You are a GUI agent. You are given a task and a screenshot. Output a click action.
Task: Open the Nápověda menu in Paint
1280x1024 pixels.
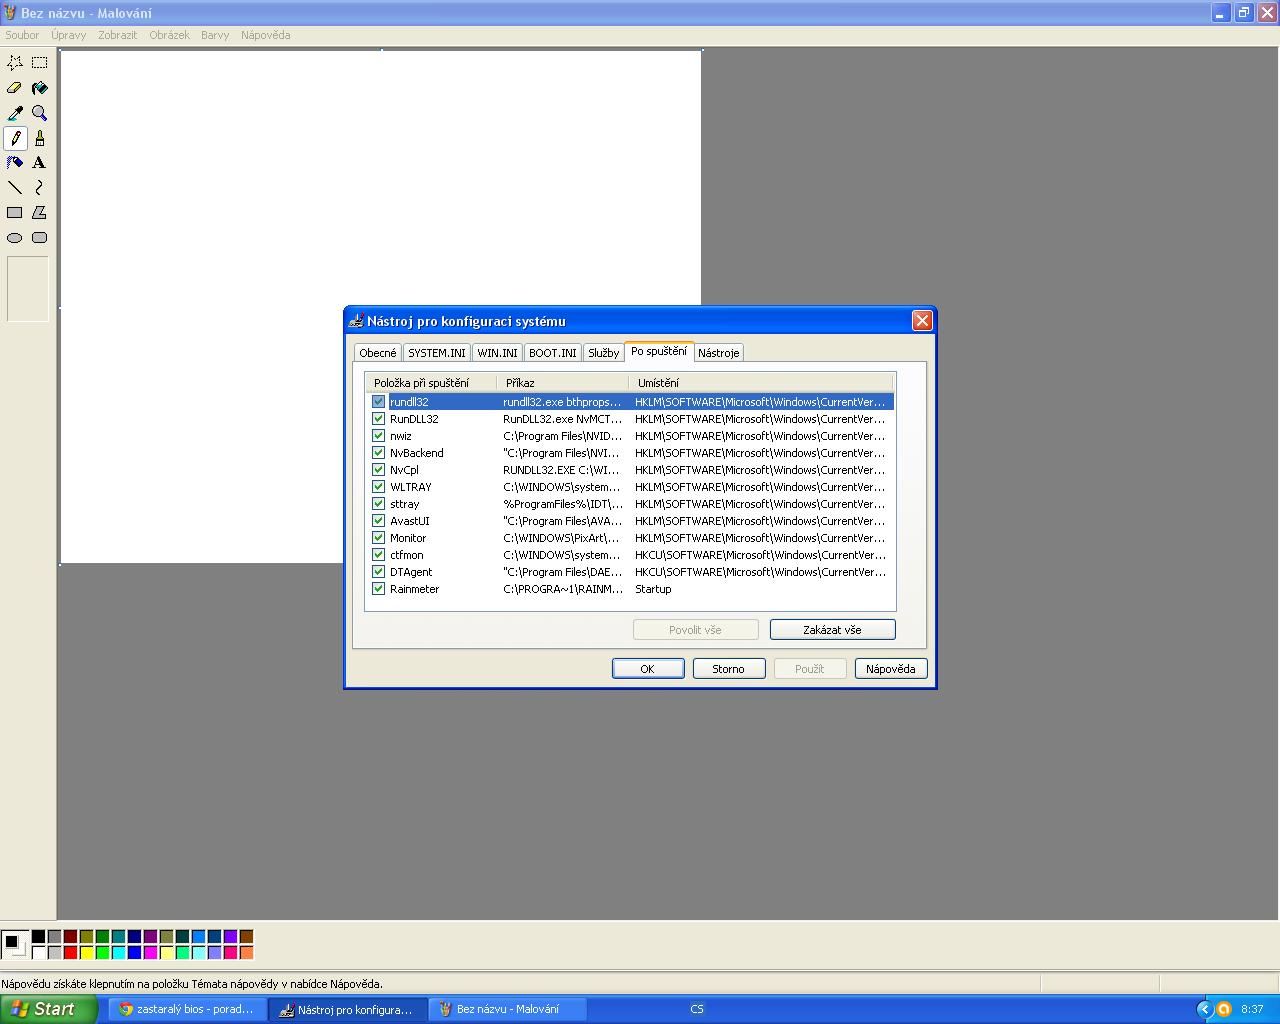pyautogui.click(x=266, y=35)
